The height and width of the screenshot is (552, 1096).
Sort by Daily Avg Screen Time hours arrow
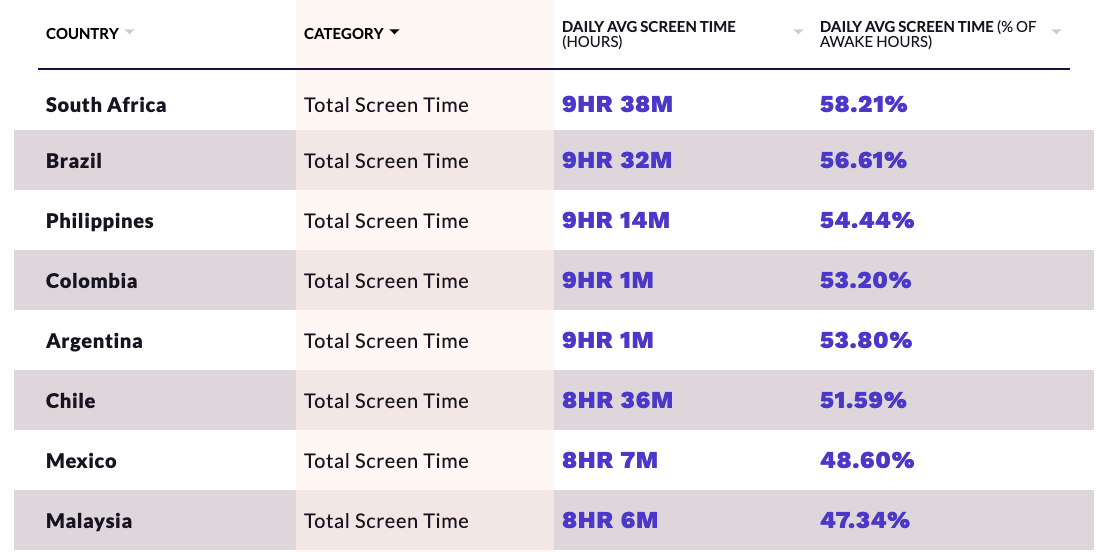point(798,33)
